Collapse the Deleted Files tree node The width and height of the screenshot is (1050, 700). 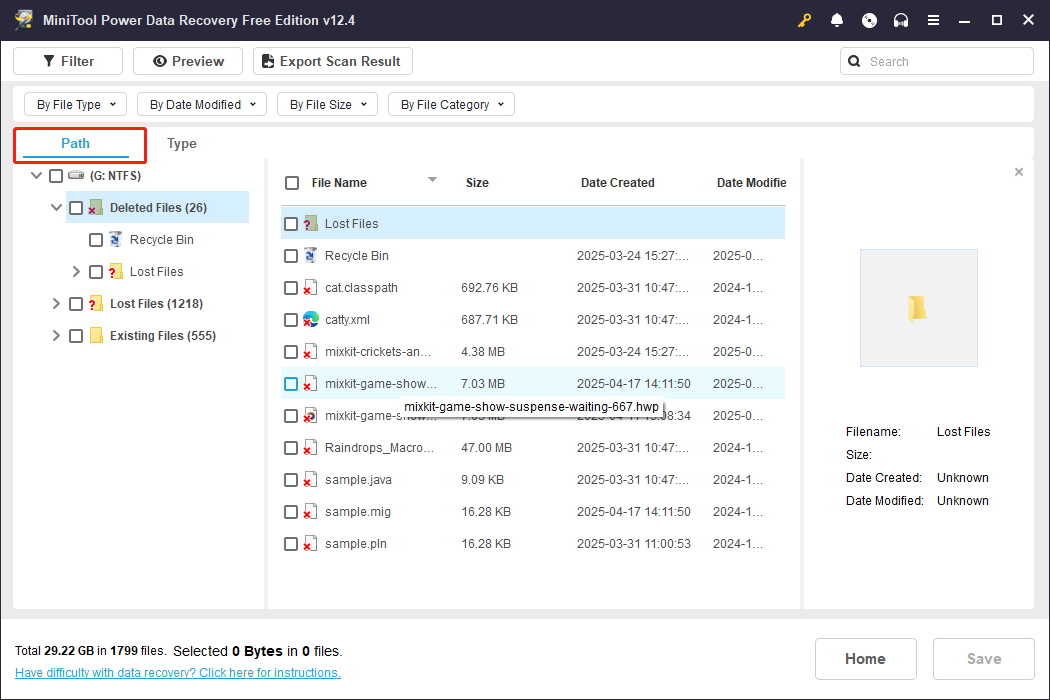tap(56, 208)
